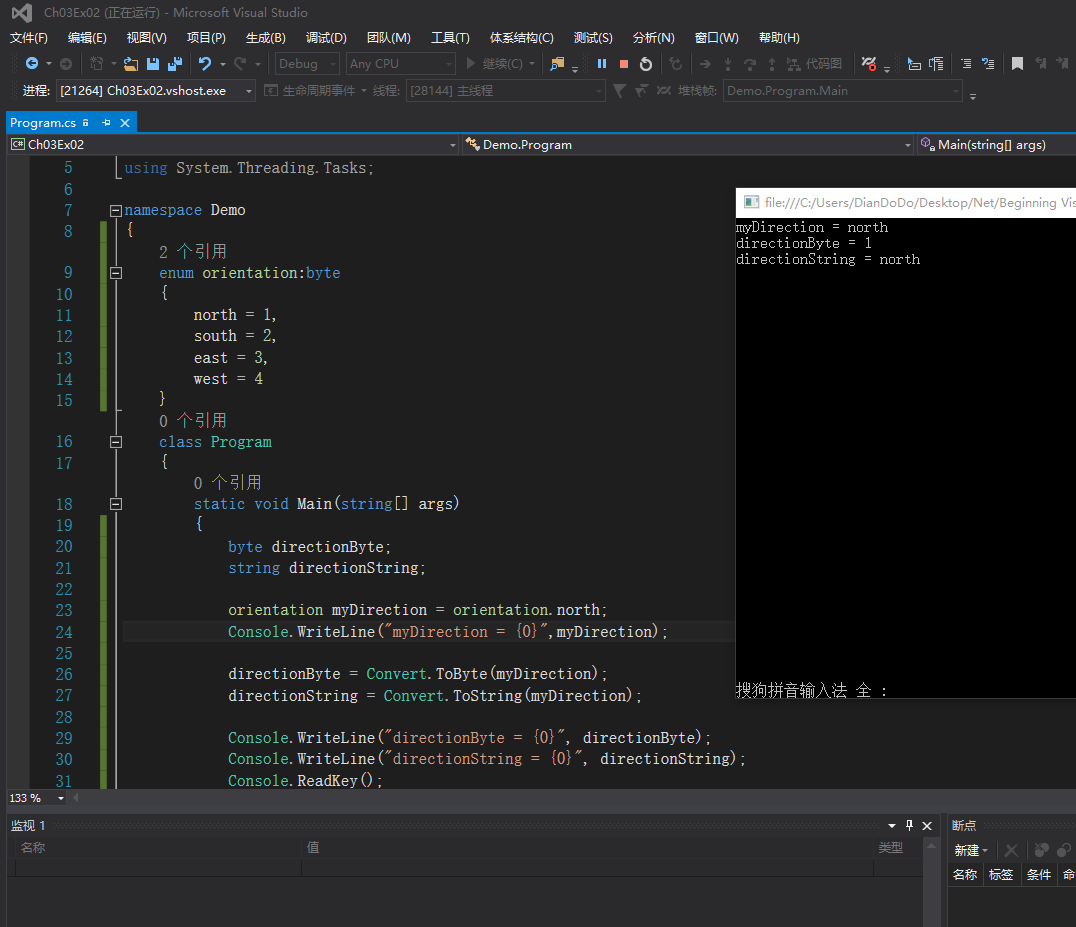Image resolution: width=1076 pixels, height=927 pixels.
Task: Click the 条件 column header in breakpoints panel
Action: point(1038,874)
